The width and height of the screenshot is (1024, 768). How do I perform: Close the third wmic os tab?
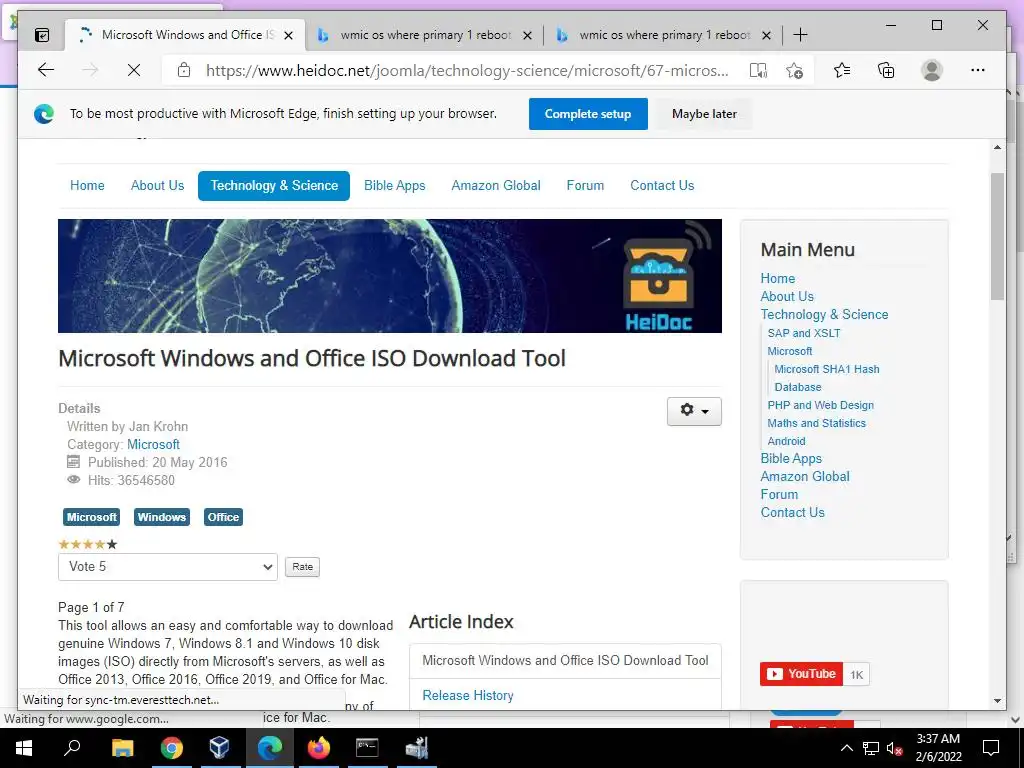[x=767, y=35]
